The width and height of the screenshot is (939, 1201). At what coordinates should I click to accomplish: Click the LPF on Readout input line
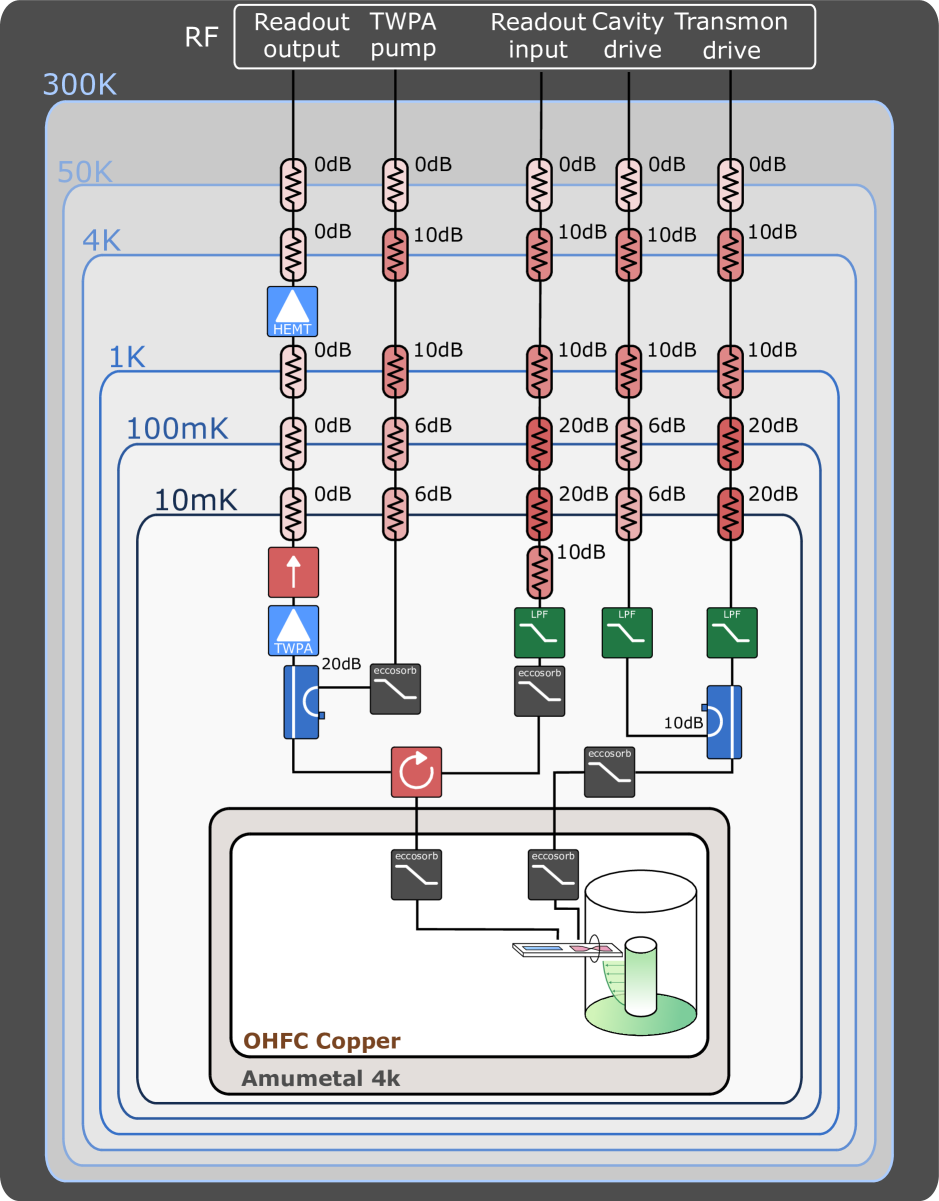pyautogui.click(x=540, y=632)
